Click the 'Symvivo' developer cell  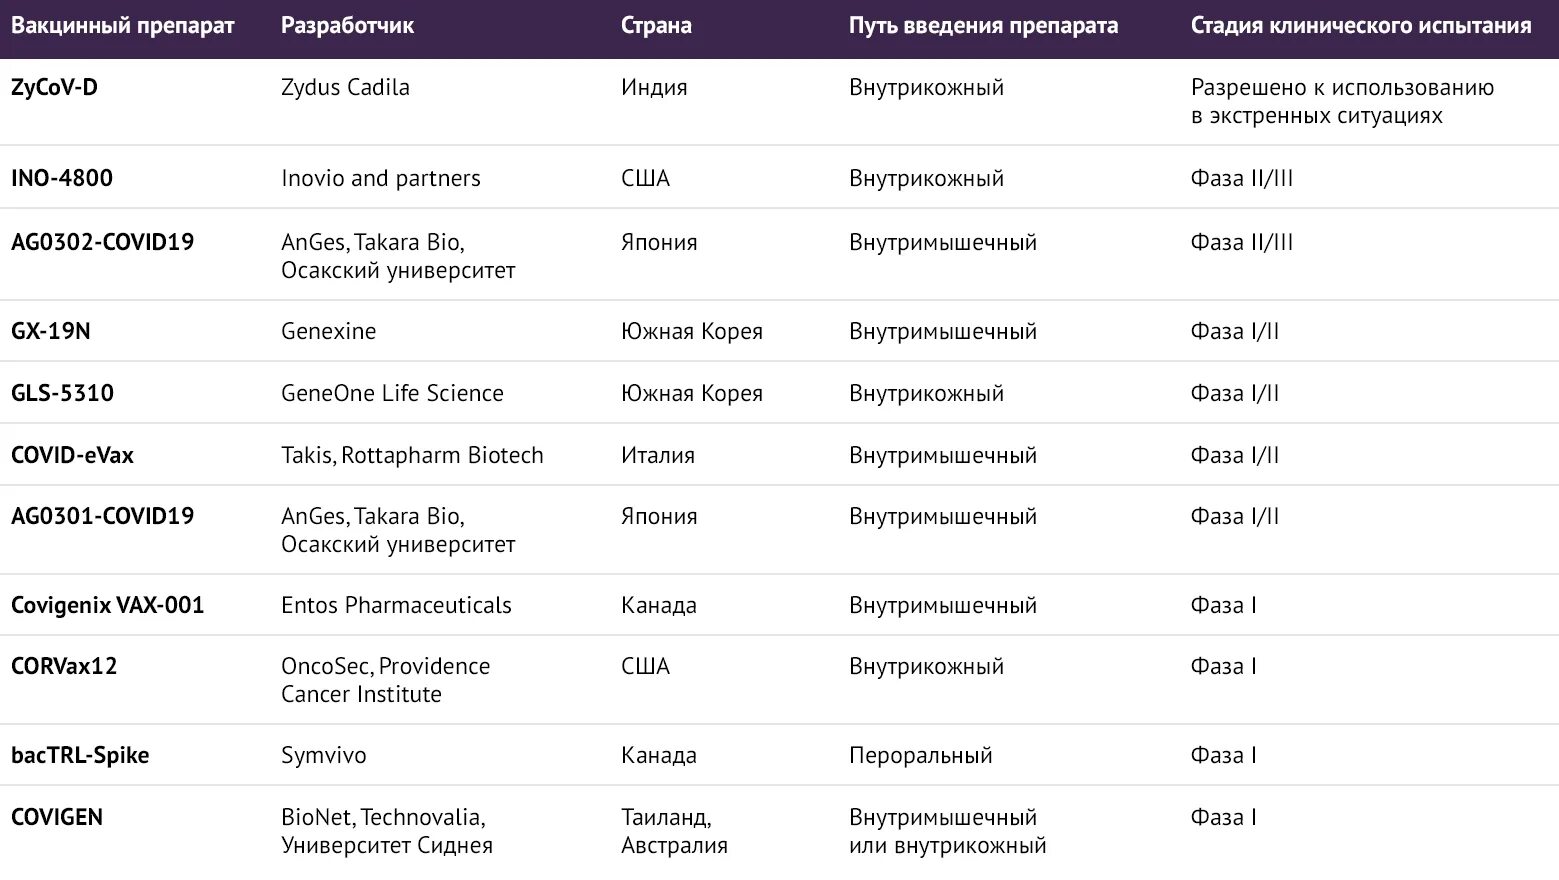click(324, 755)
